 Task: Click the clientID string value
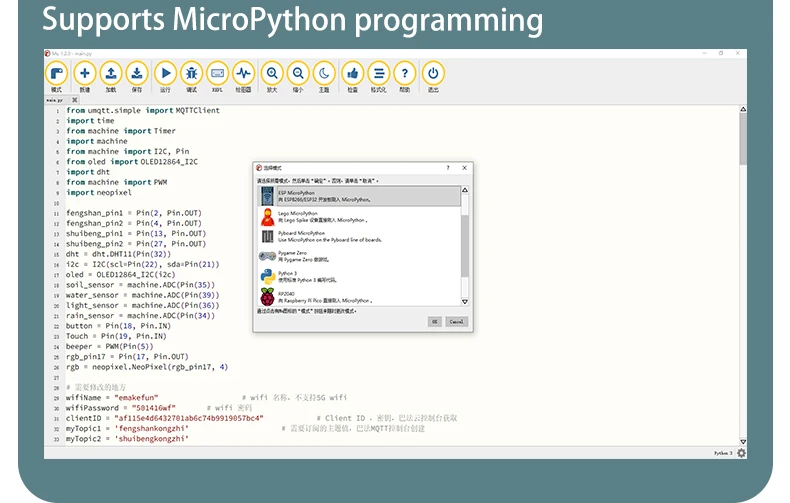point(189,418)
